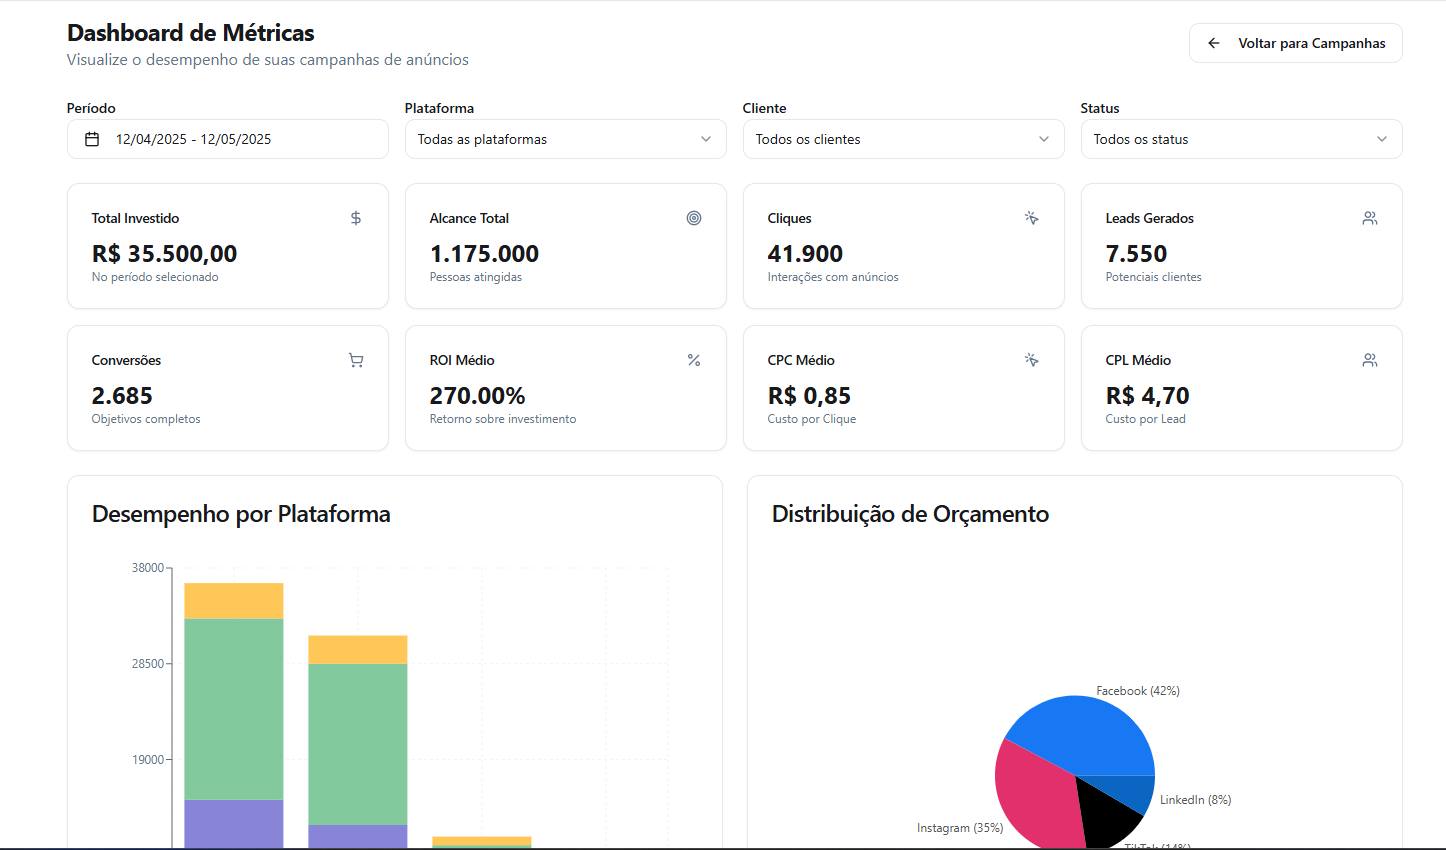Viewport: 1446px width, 850px height.
Task: Click the 2.685 conversions value
Action: point(122,396)
